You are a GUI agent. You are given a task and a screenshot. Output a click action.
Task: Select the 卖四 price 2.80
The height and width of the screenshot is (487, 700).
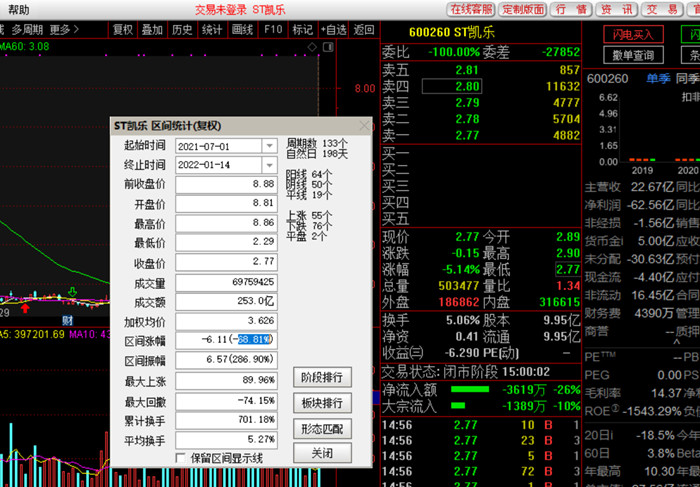pyautogui.click(x=467, y=86)
